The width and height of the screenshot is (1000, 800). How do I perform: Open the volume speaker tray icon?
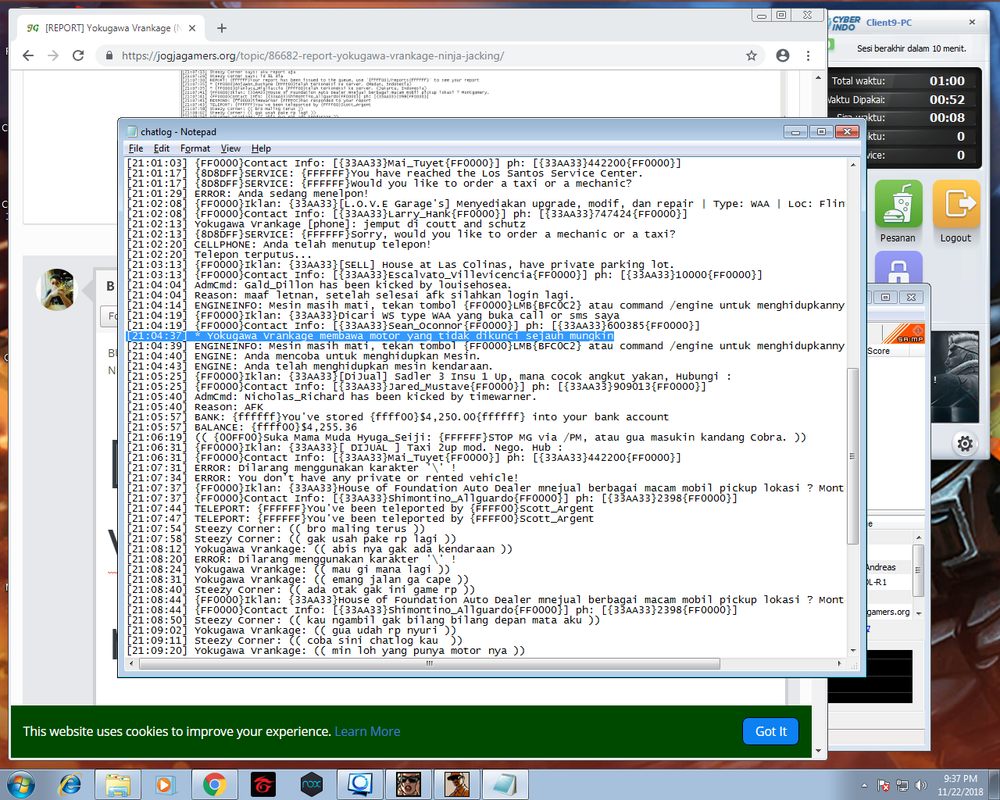coord(921,785)
